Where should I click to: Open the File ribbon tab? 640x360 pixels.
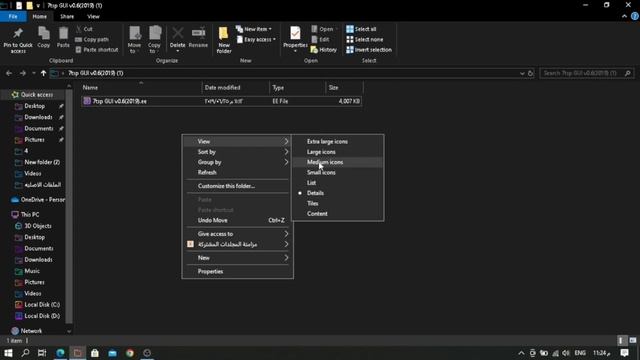pos(13,16)
